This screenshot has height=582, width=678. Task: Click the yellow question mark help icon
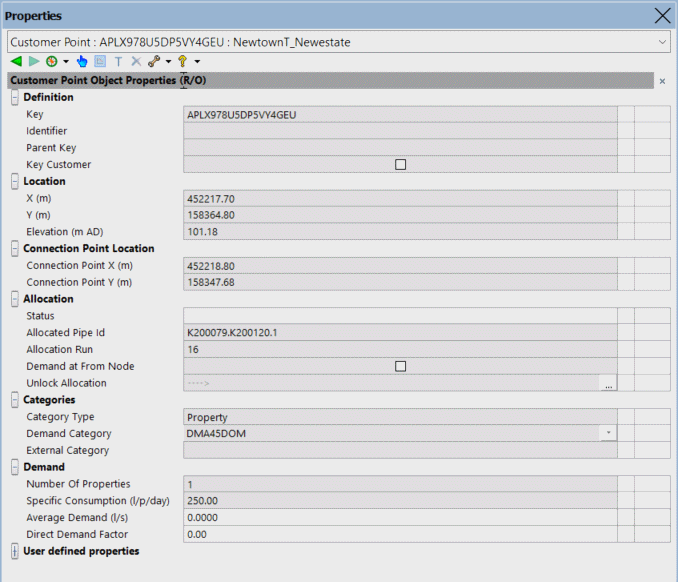(182, 61)
